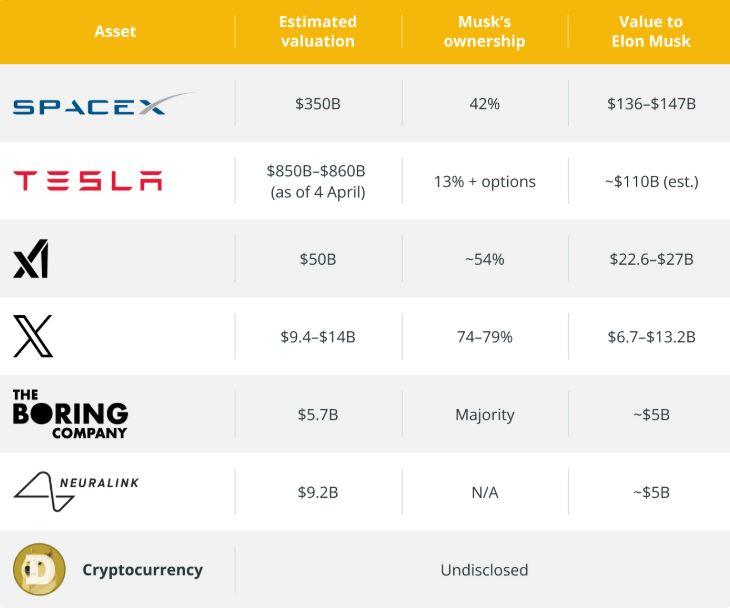Click xAI's $22.6–$27B value cell
The image size is (730, 608).
pyautogui.click(x=651, y=259)
